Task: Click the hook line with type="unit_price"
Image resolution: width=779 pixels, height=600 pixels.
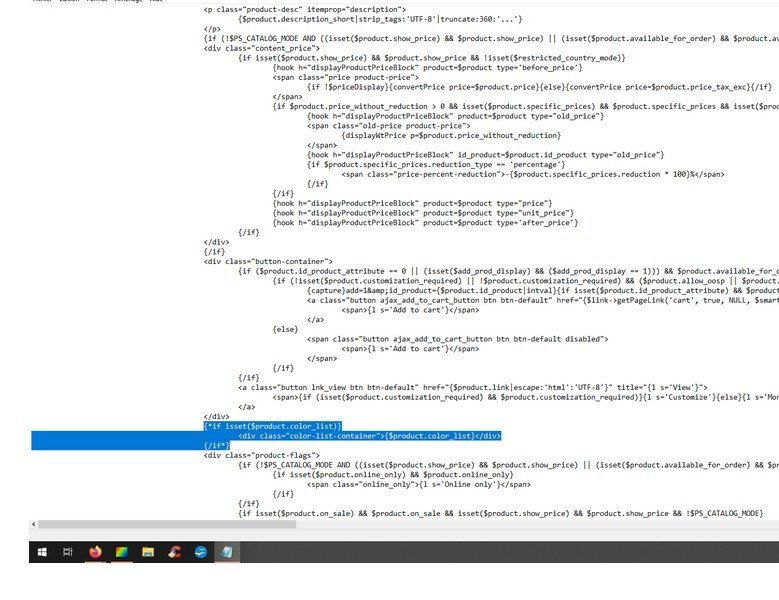Action: 423,213
